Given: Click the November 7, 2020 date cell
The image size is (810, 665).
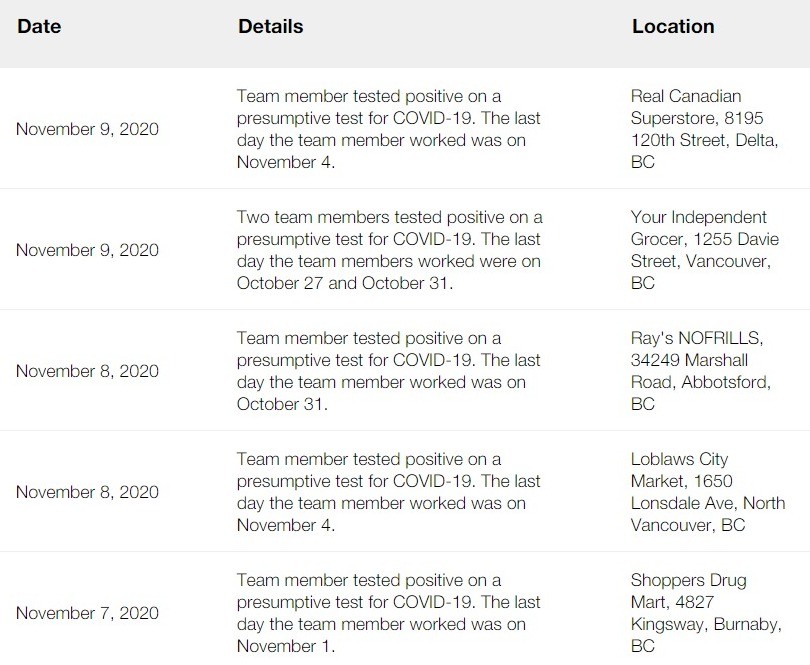Looking at the screenshot, I should click(x=87, y=613).
